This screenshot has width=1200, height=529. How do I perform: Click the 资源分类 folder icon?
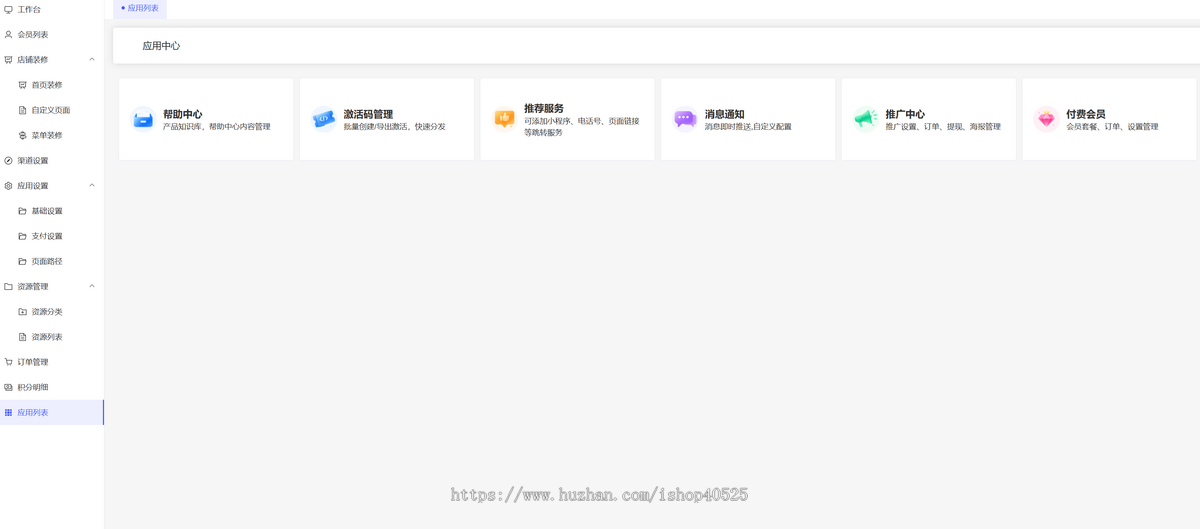click(23, 312)
